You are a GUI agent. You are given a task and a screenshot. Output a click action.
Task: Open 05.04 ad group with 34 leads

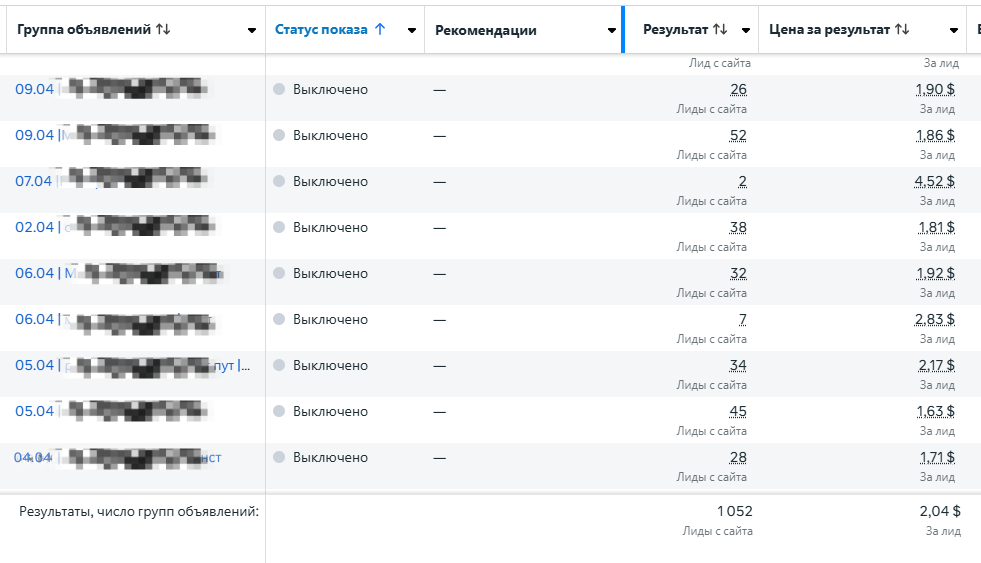tap(133, 365)
